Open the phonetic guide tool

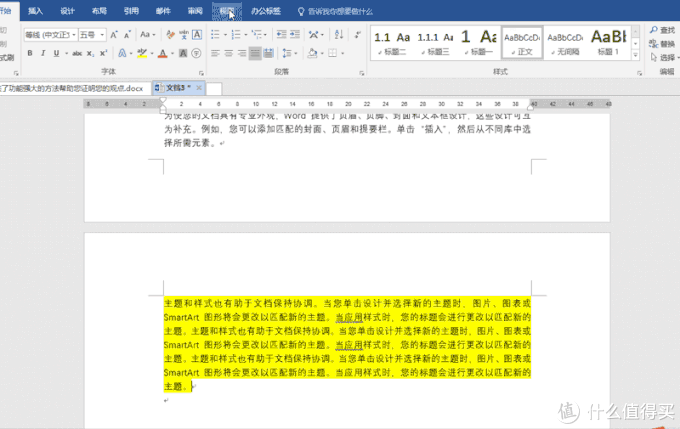[184, 35]
